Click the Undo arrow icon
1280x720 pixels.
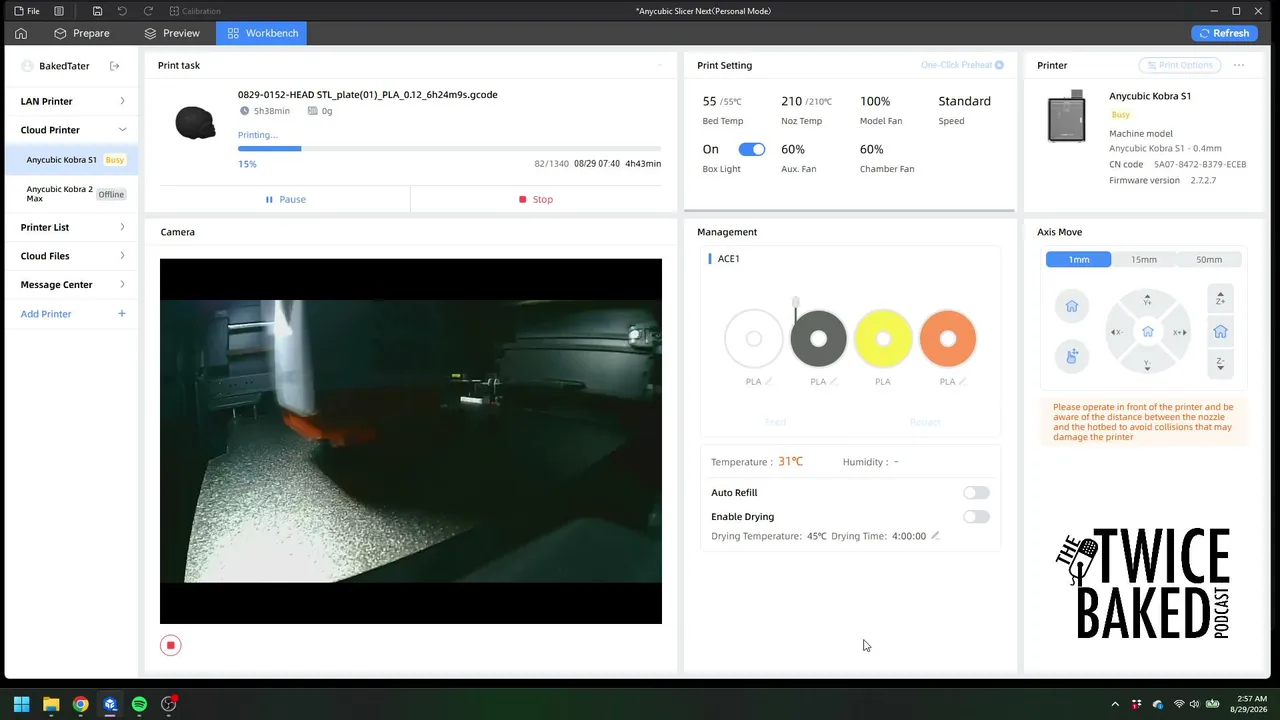pyautogui.click(x=122, y=11)
